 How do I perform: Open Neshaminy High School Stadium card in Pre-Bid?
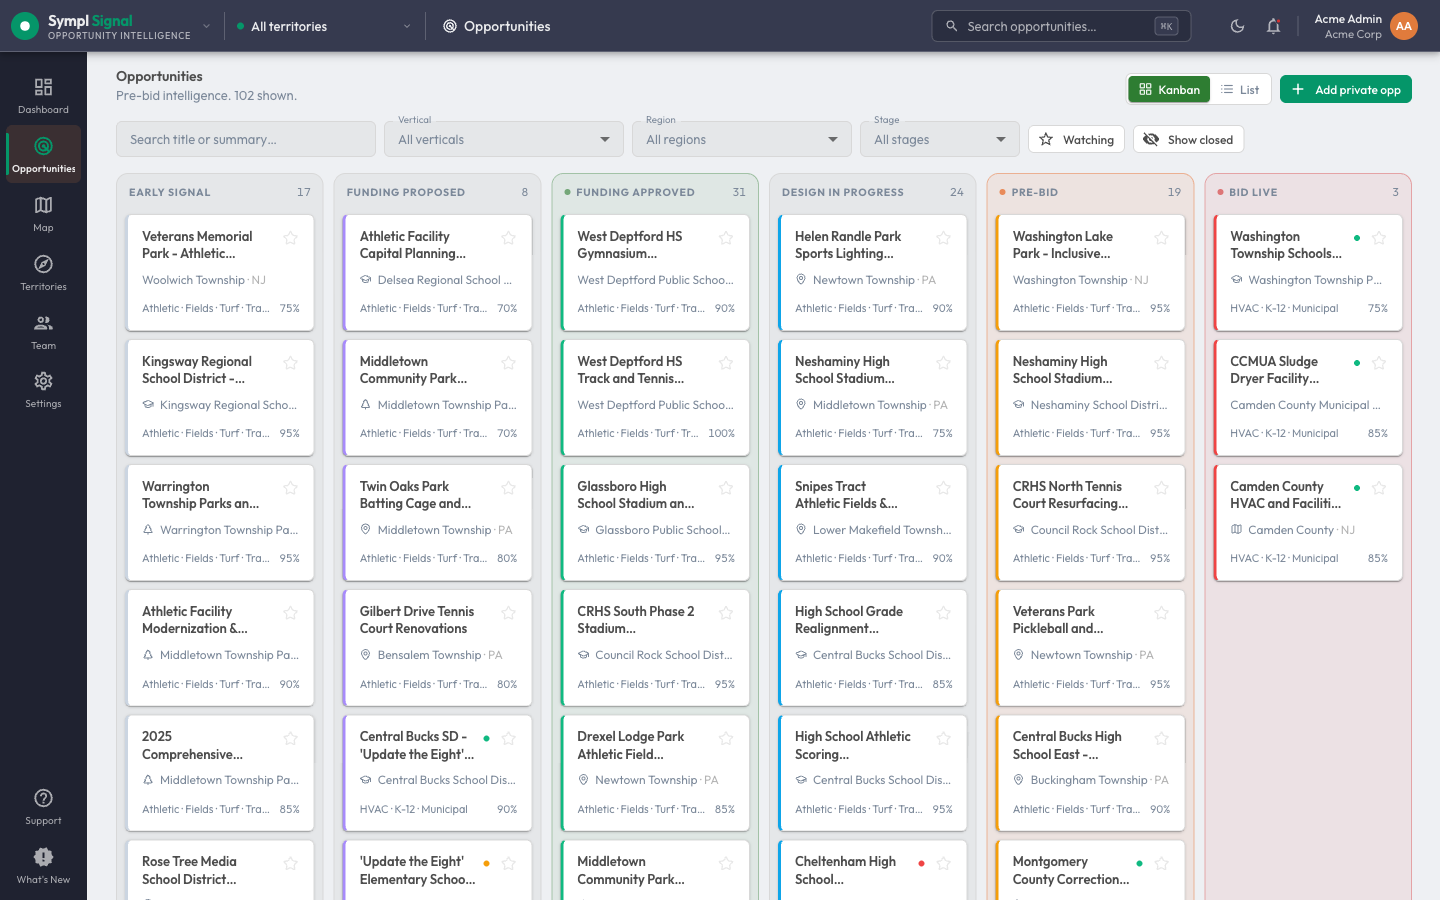[1090, 398]
